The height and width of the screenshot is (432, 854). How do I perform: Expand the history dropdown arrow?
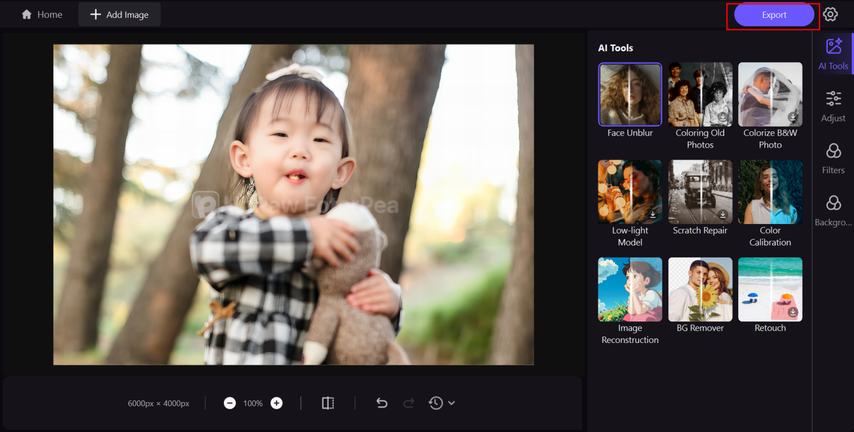click(x=452, y=403)
